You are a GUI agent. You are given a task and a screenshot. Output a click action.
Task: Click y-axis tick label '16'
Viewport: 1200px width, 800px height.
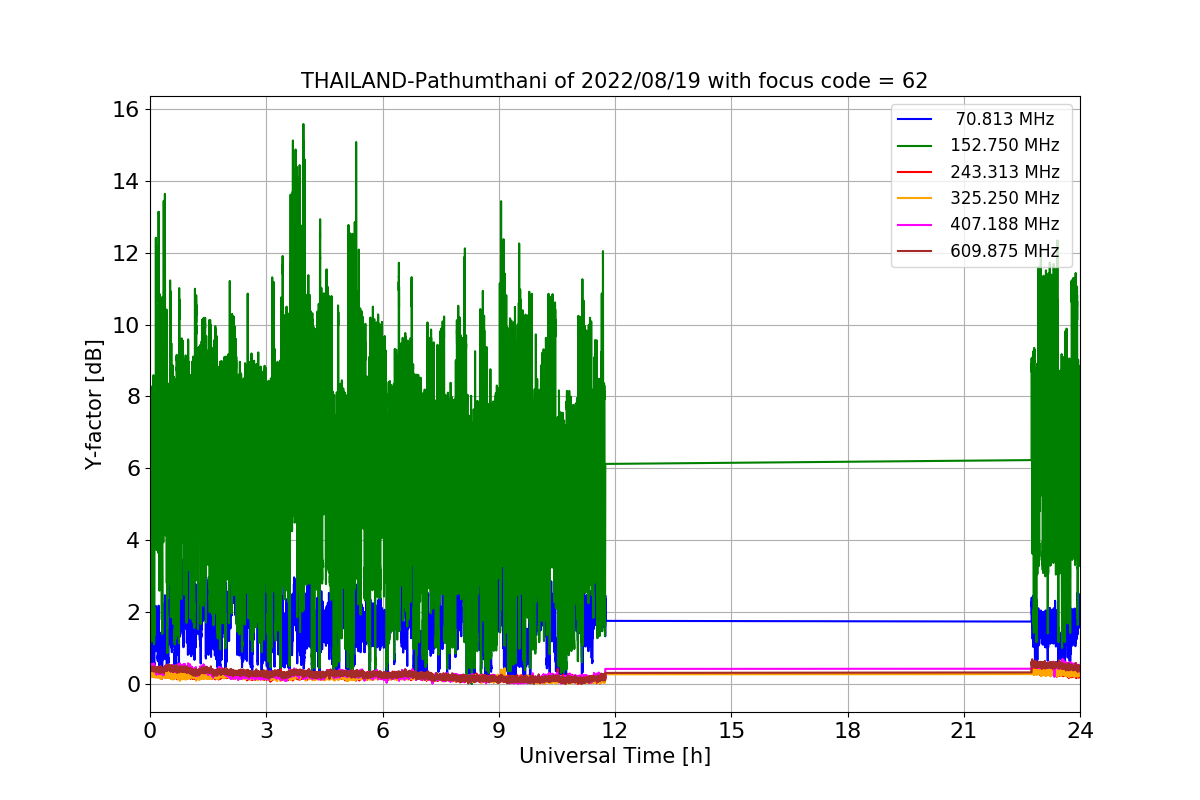(128, 109)
